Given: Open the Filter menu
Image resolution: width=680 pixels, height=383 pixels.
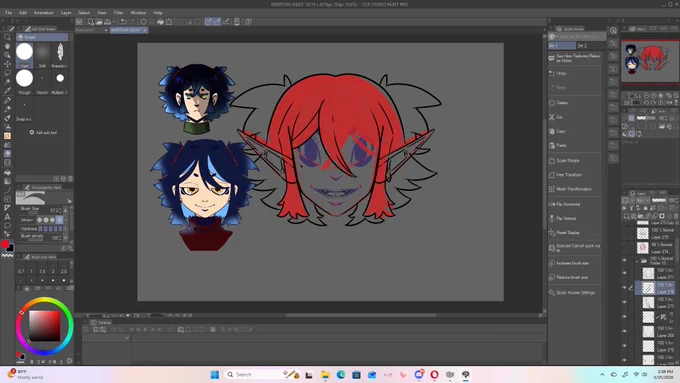Looking at the screenshot, I should coord(118,13).
